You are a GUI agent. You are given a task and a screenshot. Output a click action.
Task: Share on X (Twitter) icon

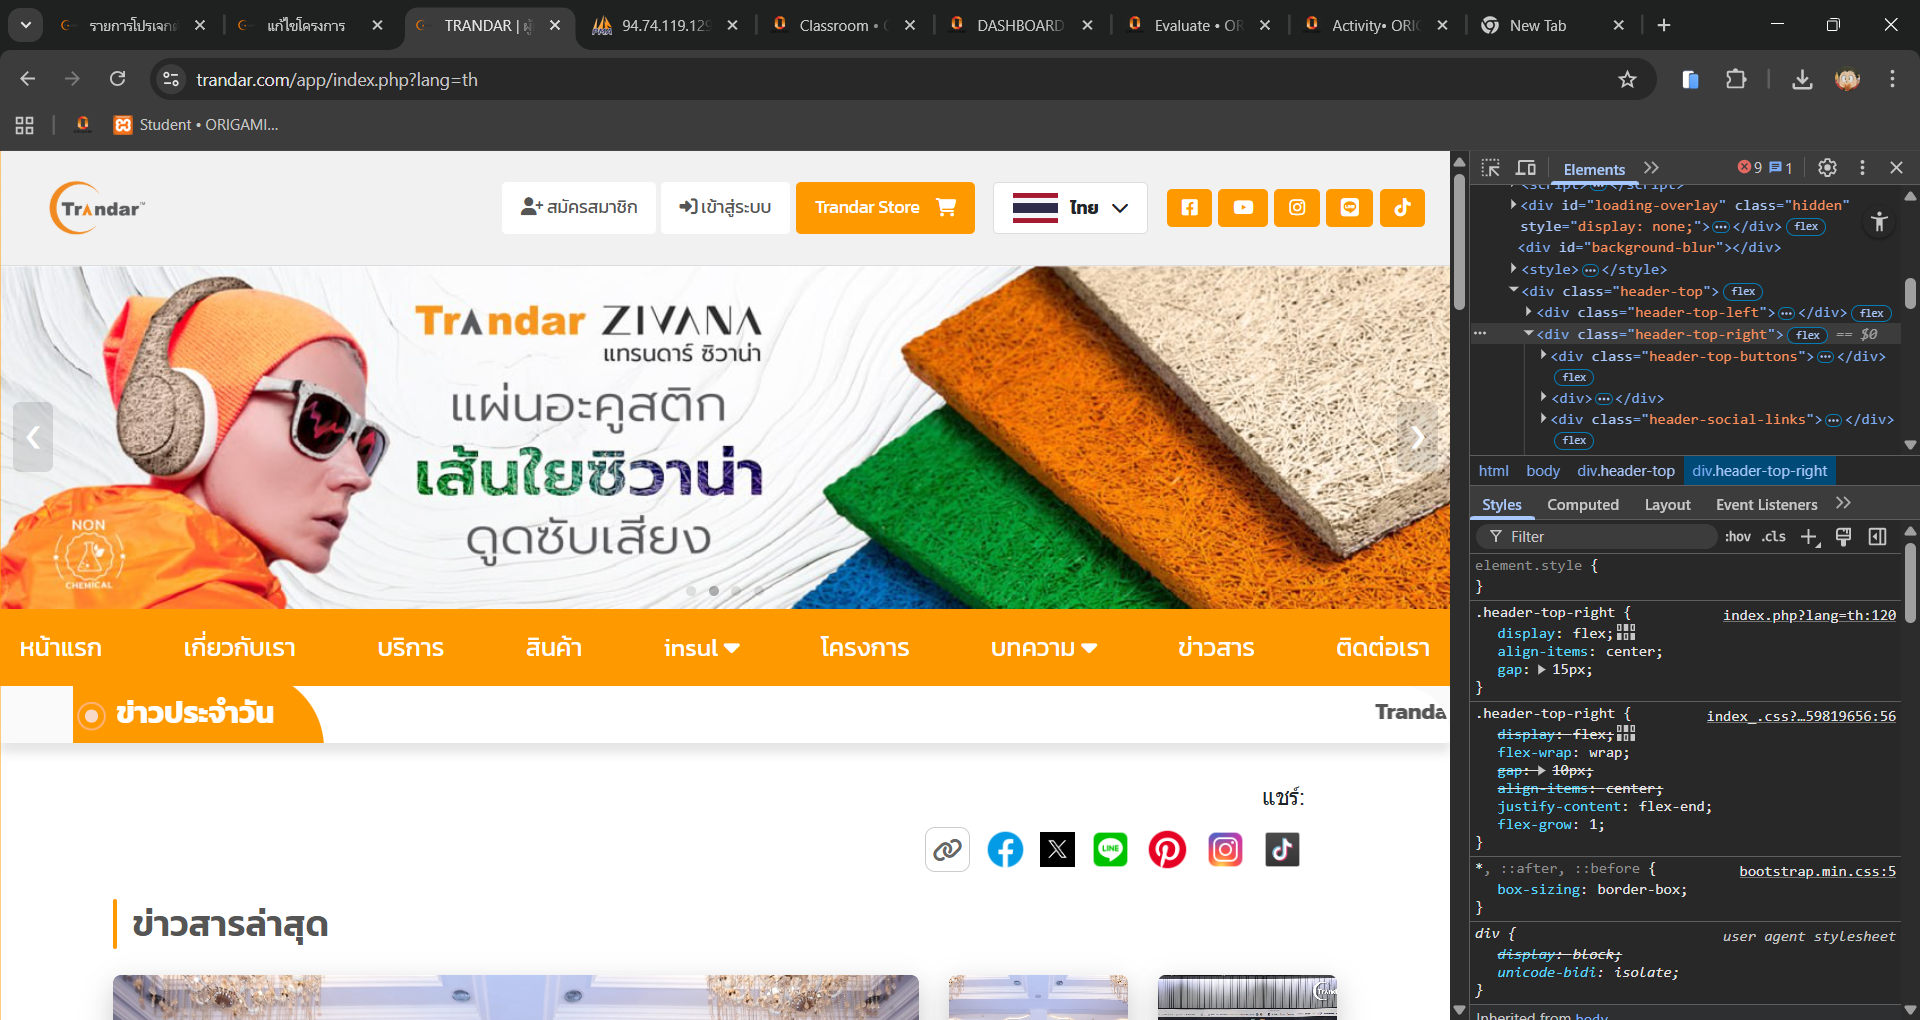coord(1057,850)
